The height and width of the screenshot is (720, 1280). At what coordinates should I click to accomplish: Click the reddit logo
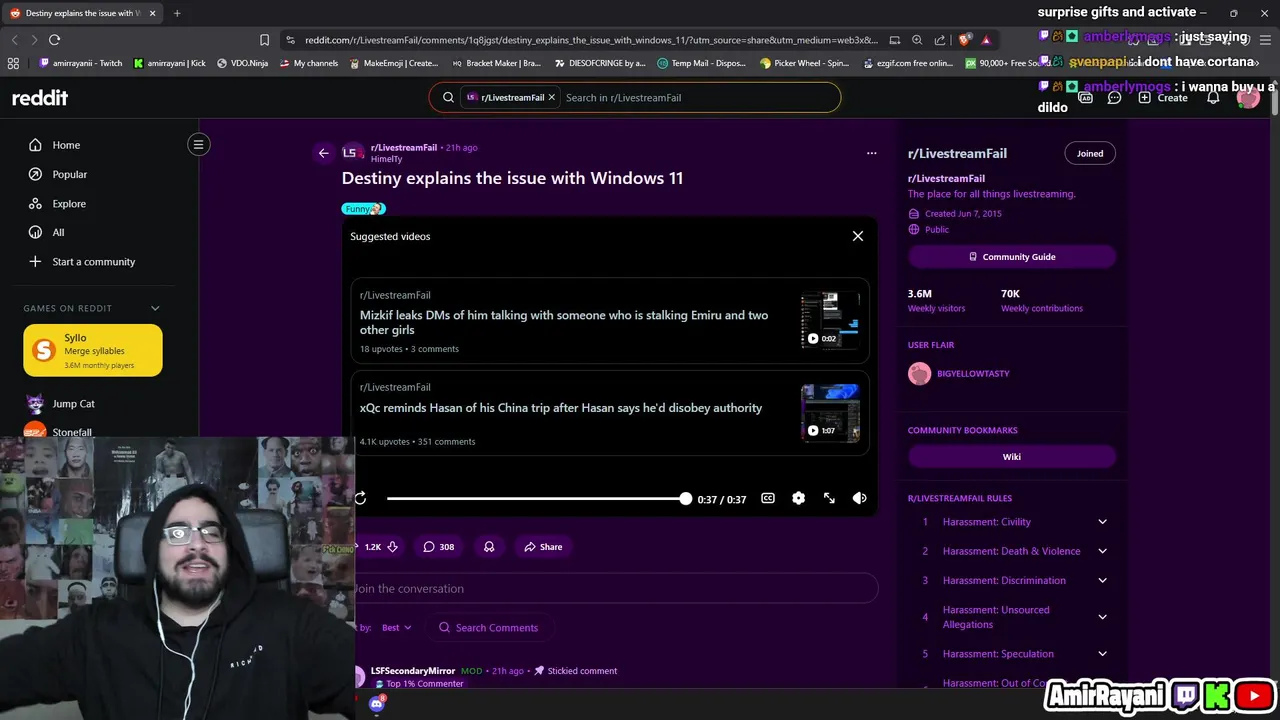(40, 97)
